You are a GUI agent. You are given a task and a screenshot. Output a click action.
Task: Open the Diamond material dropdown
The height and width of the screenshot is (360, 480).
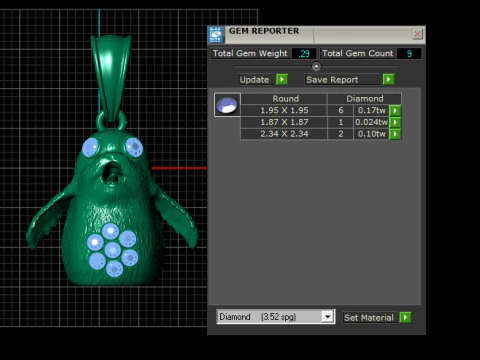coord(327,316)
